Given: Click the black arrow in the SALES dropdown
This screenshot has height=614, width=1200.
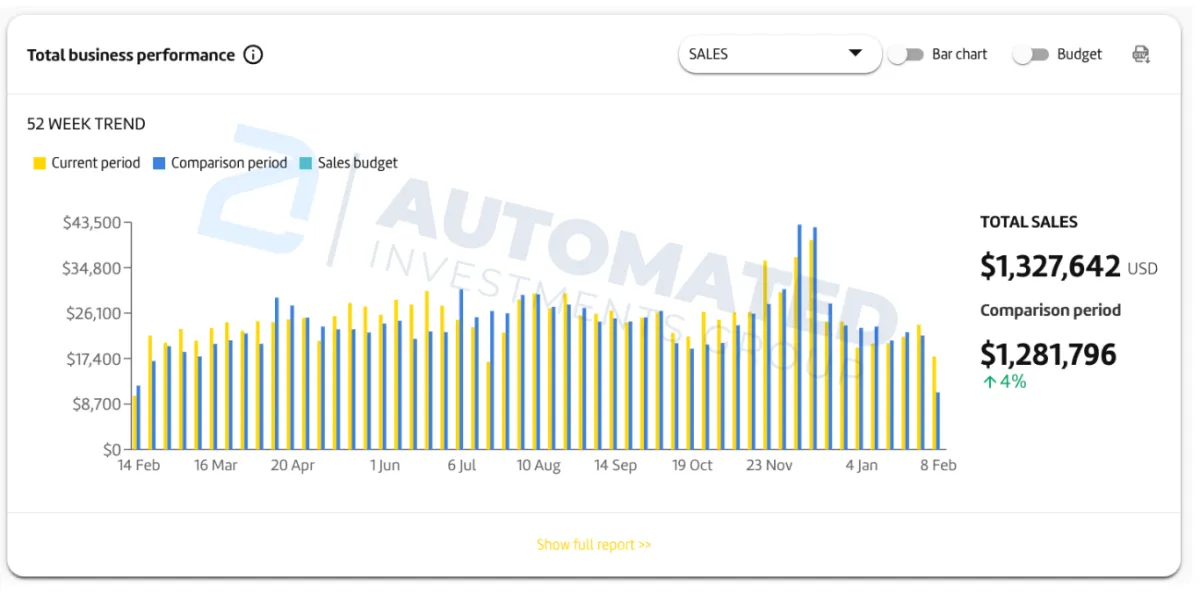Looking at the screenshot, I should (x=855, y=54).
